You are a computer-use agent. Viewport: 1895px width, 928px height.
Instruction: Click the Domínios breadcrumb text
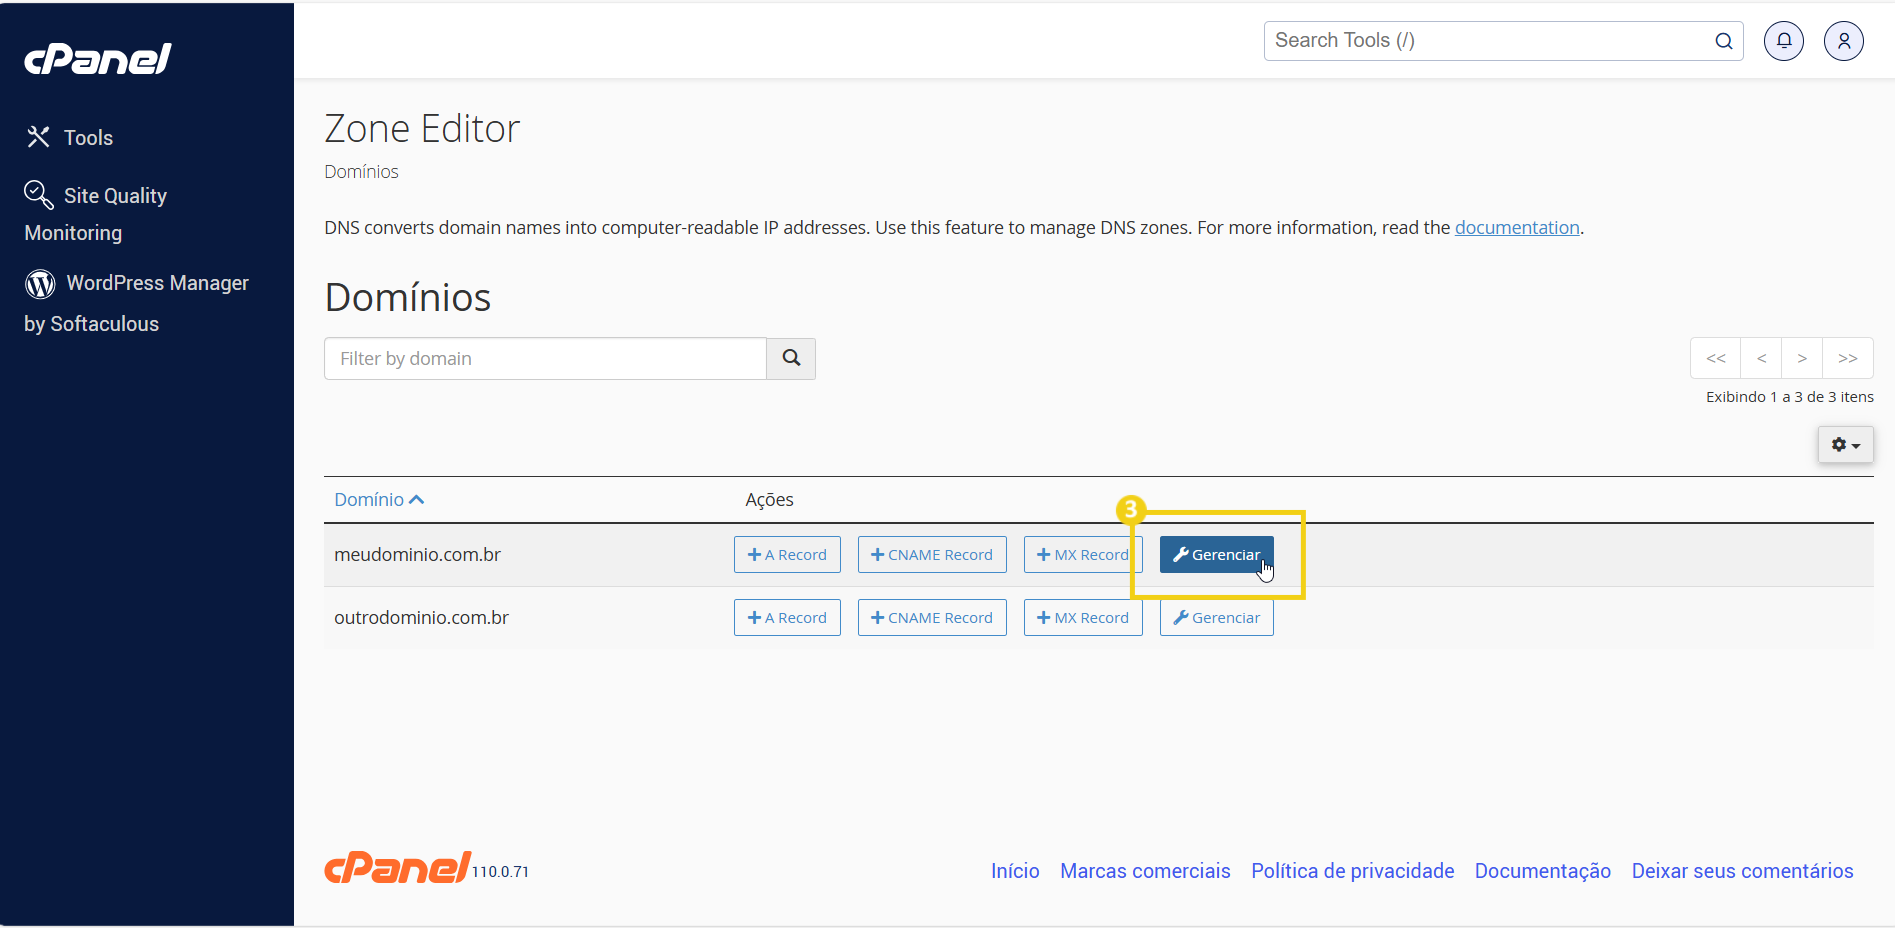coord(361,172)
